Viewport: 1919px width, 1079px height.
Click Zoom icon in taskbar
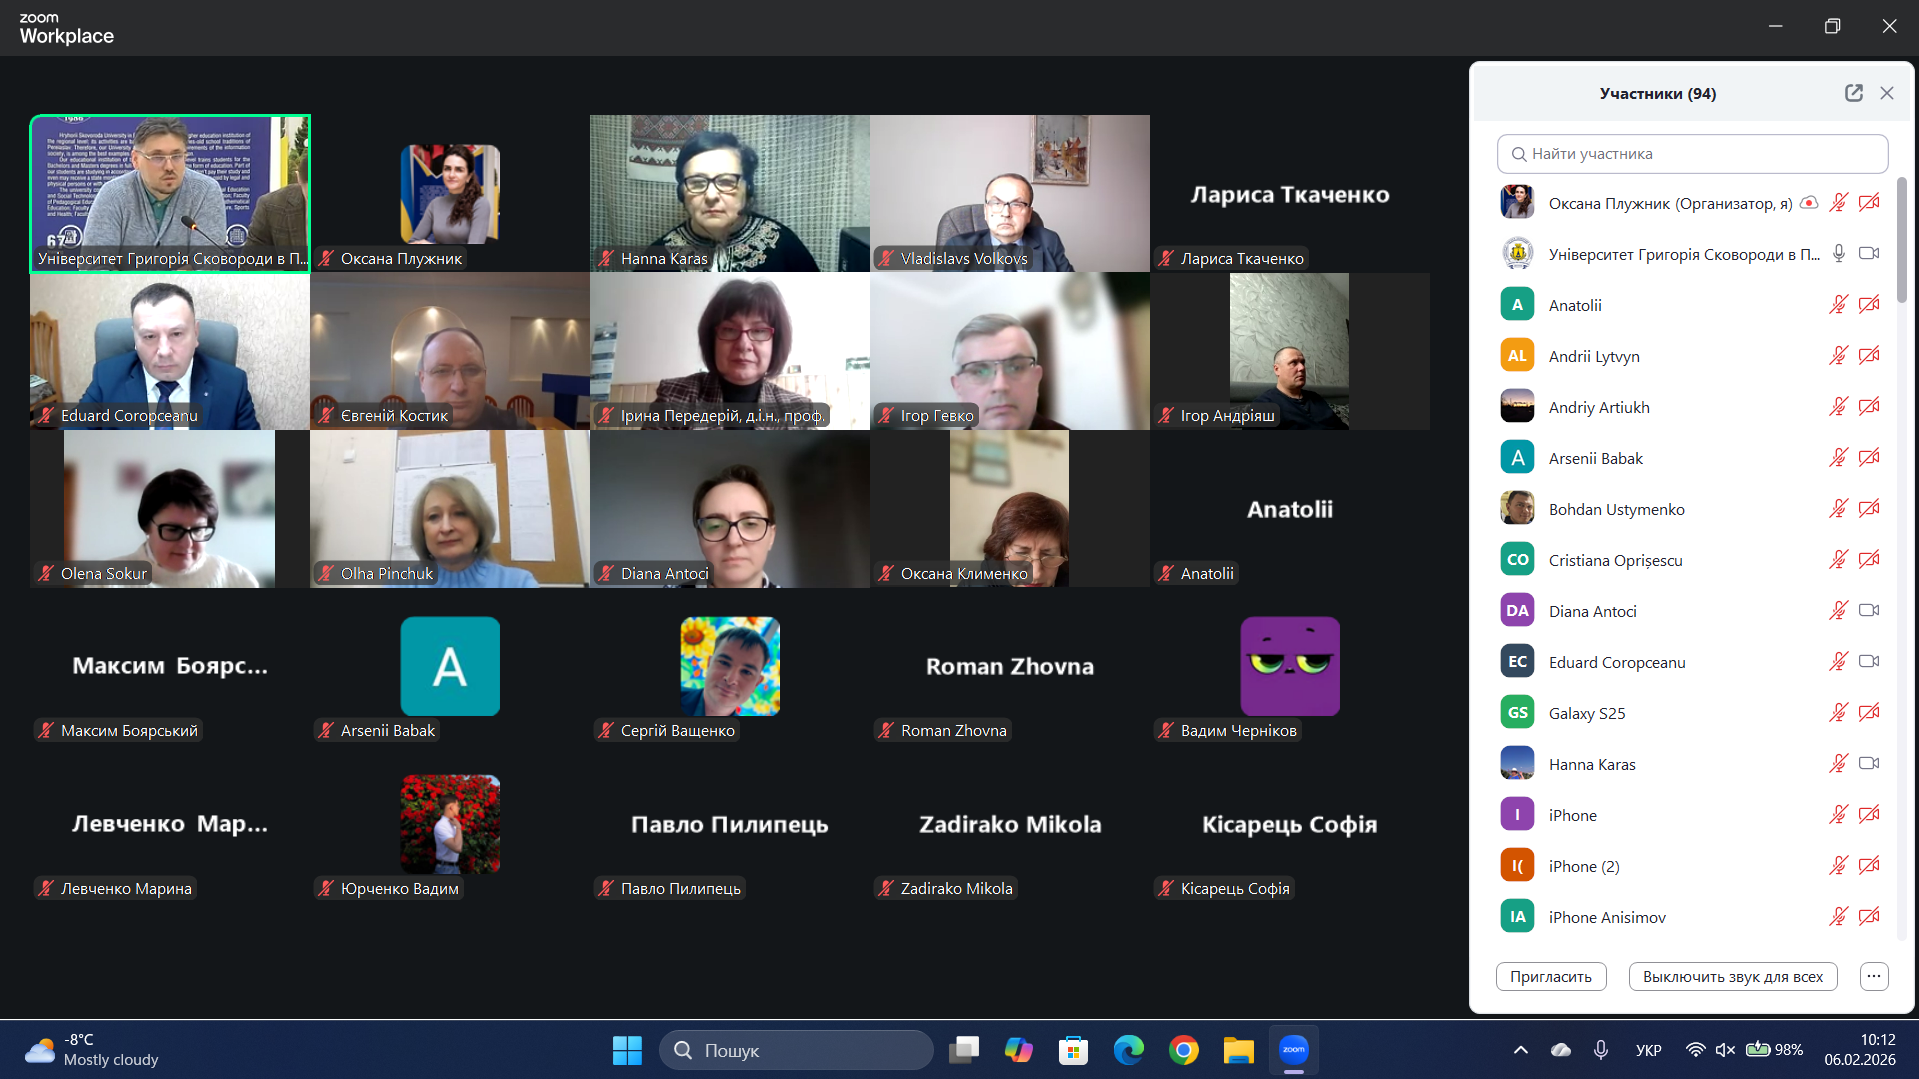tap(1294, 1050)
